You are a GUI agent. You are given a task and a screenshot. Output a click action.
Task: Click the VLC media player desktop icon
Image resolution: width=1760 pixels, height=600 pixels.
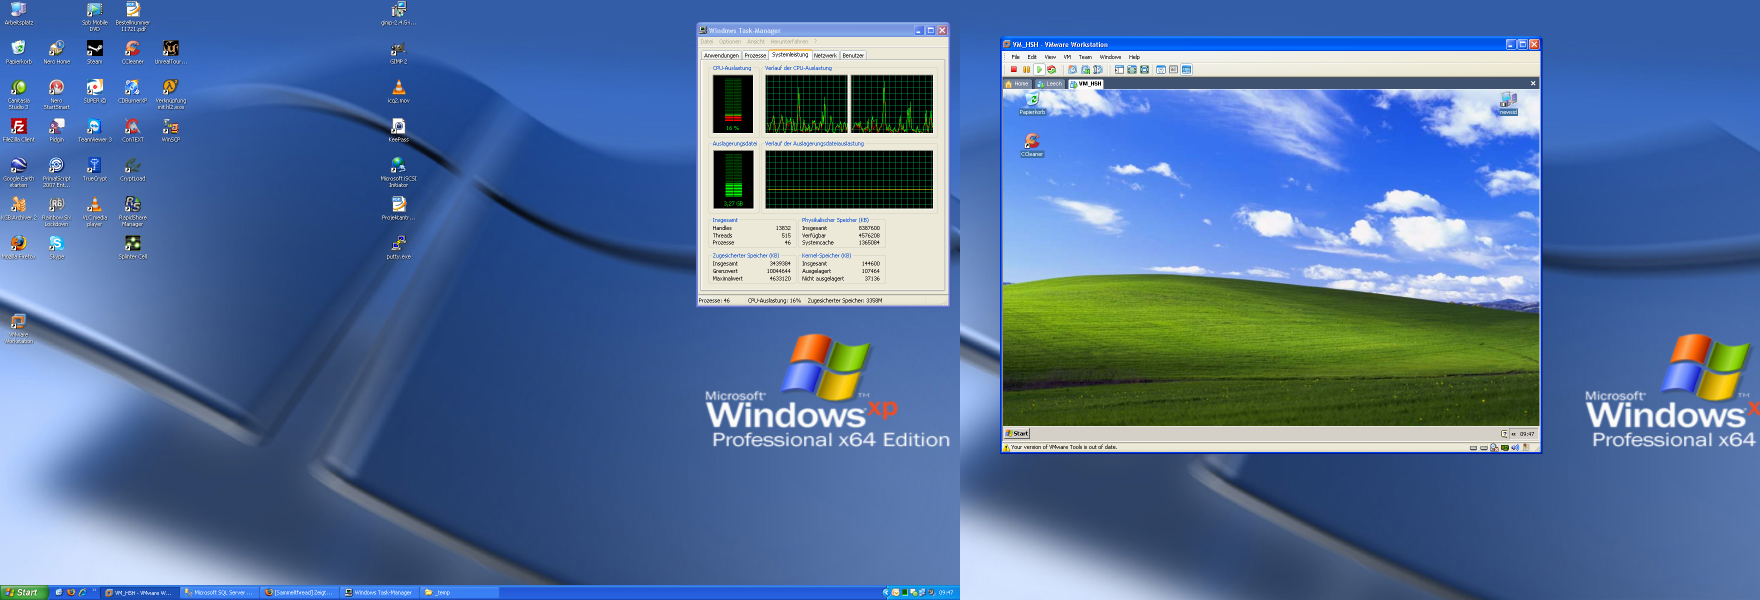point(94,211)
